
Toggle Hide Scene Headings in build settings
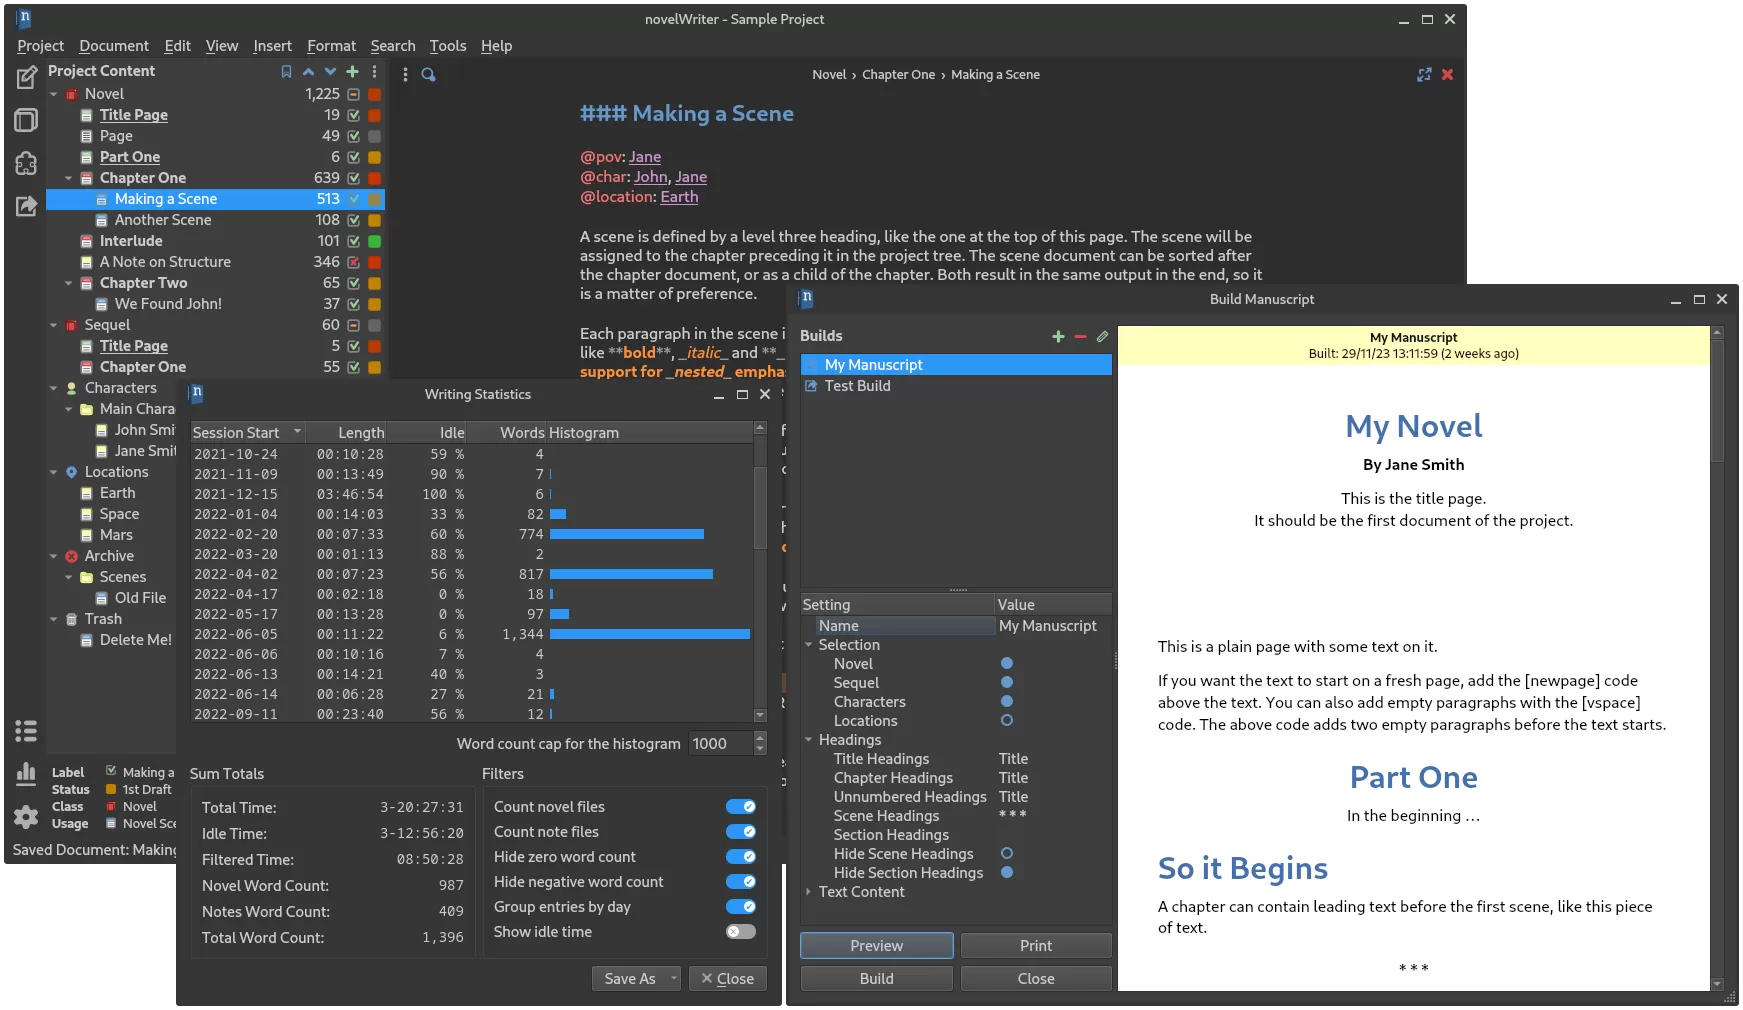(1007, 854)
